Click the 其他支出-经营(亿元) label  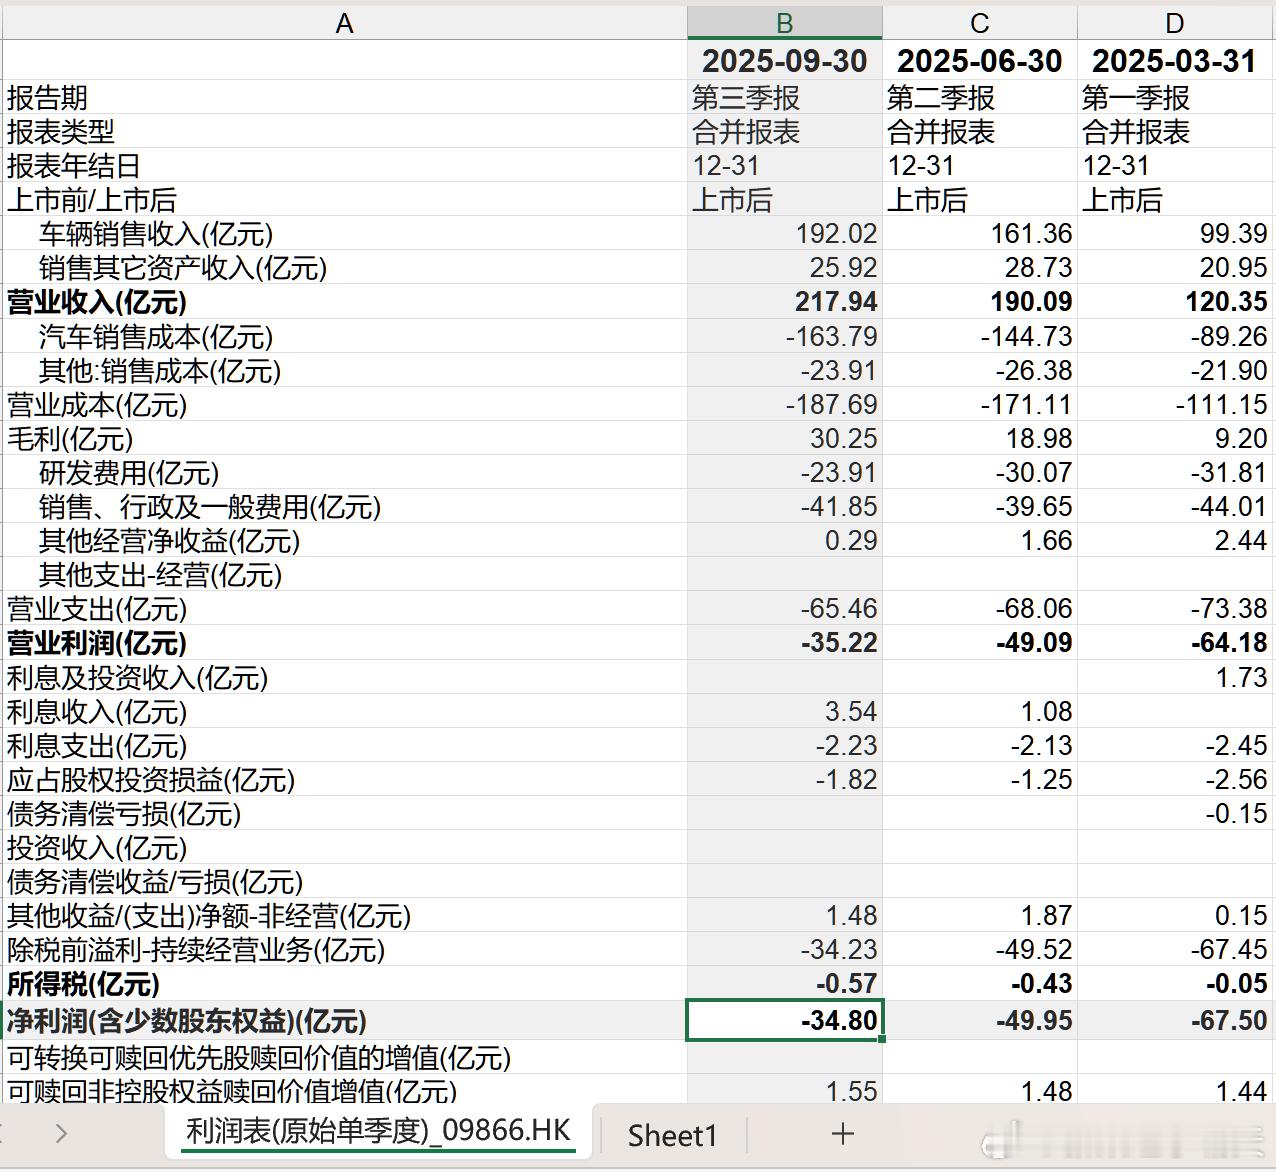tap(160, 575)
